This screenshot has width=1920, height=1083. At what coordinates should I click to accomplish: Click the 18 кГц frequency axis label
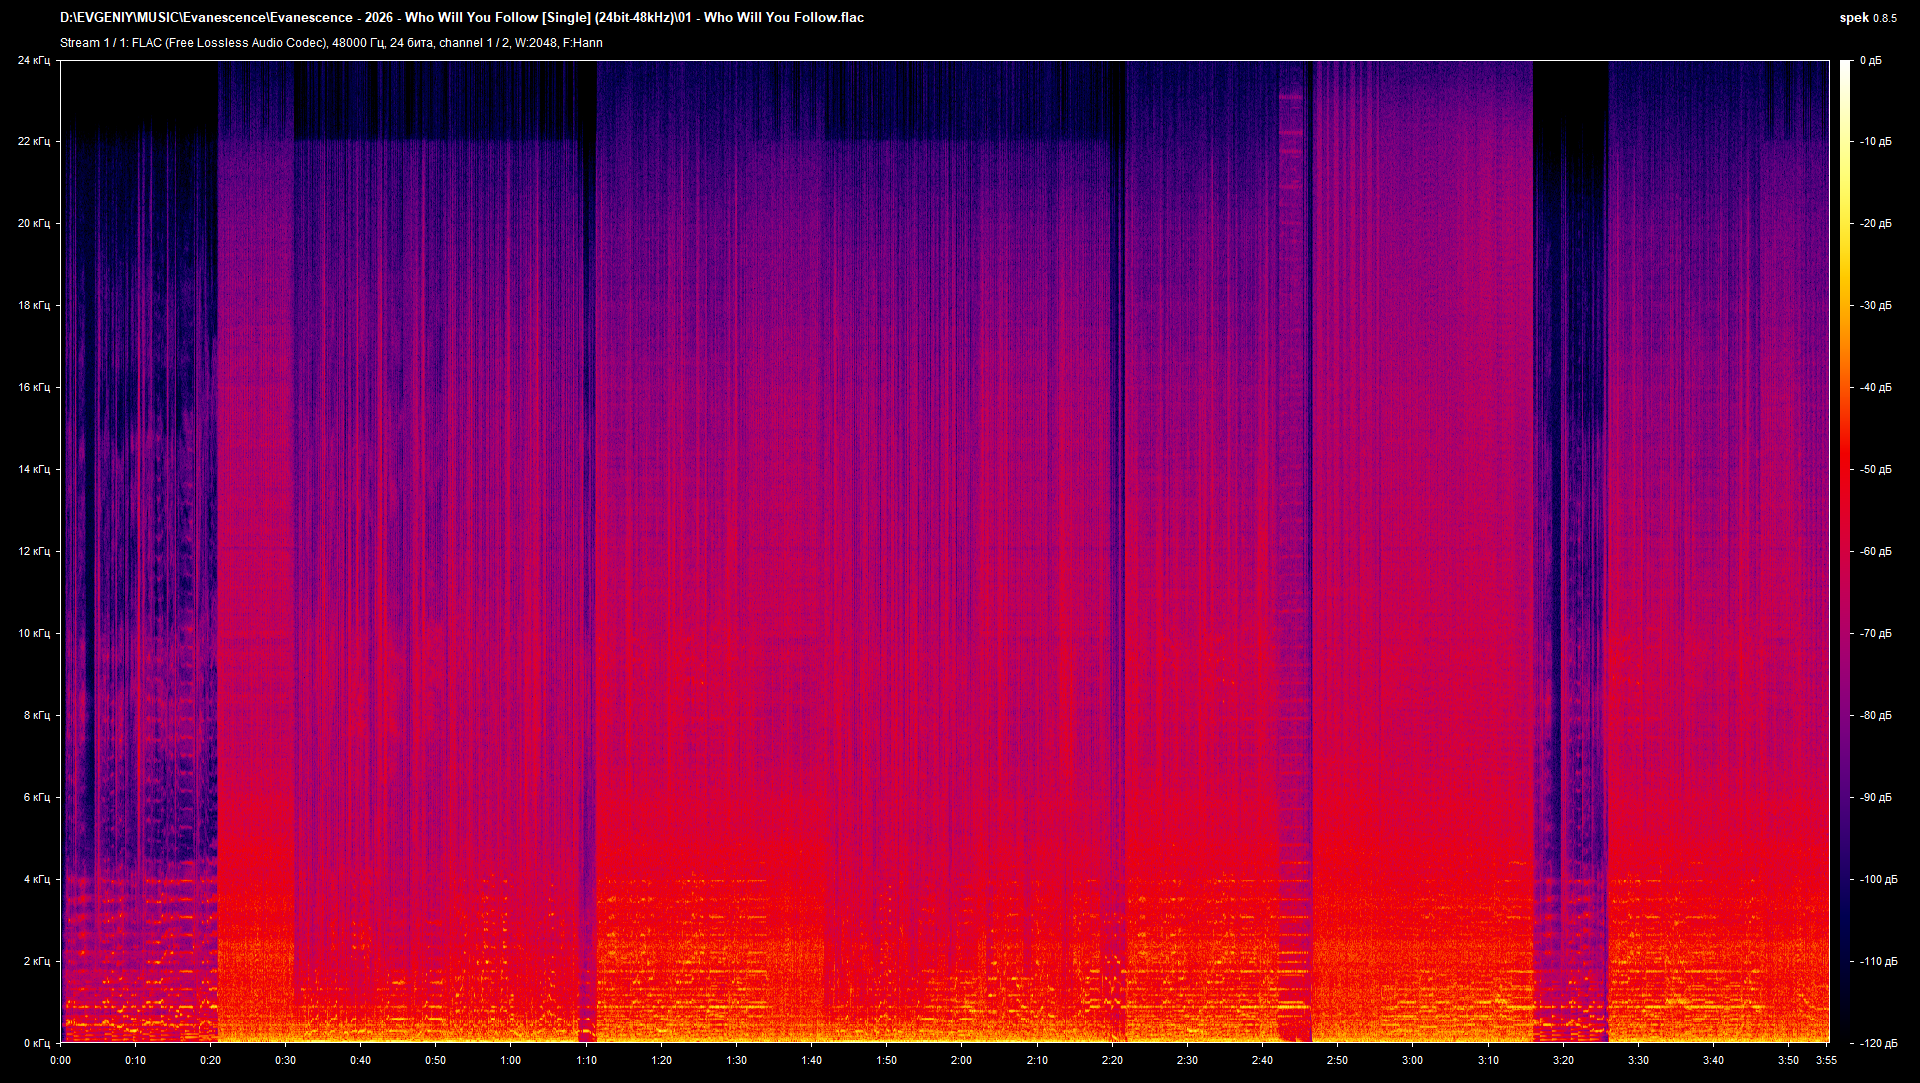33,305
